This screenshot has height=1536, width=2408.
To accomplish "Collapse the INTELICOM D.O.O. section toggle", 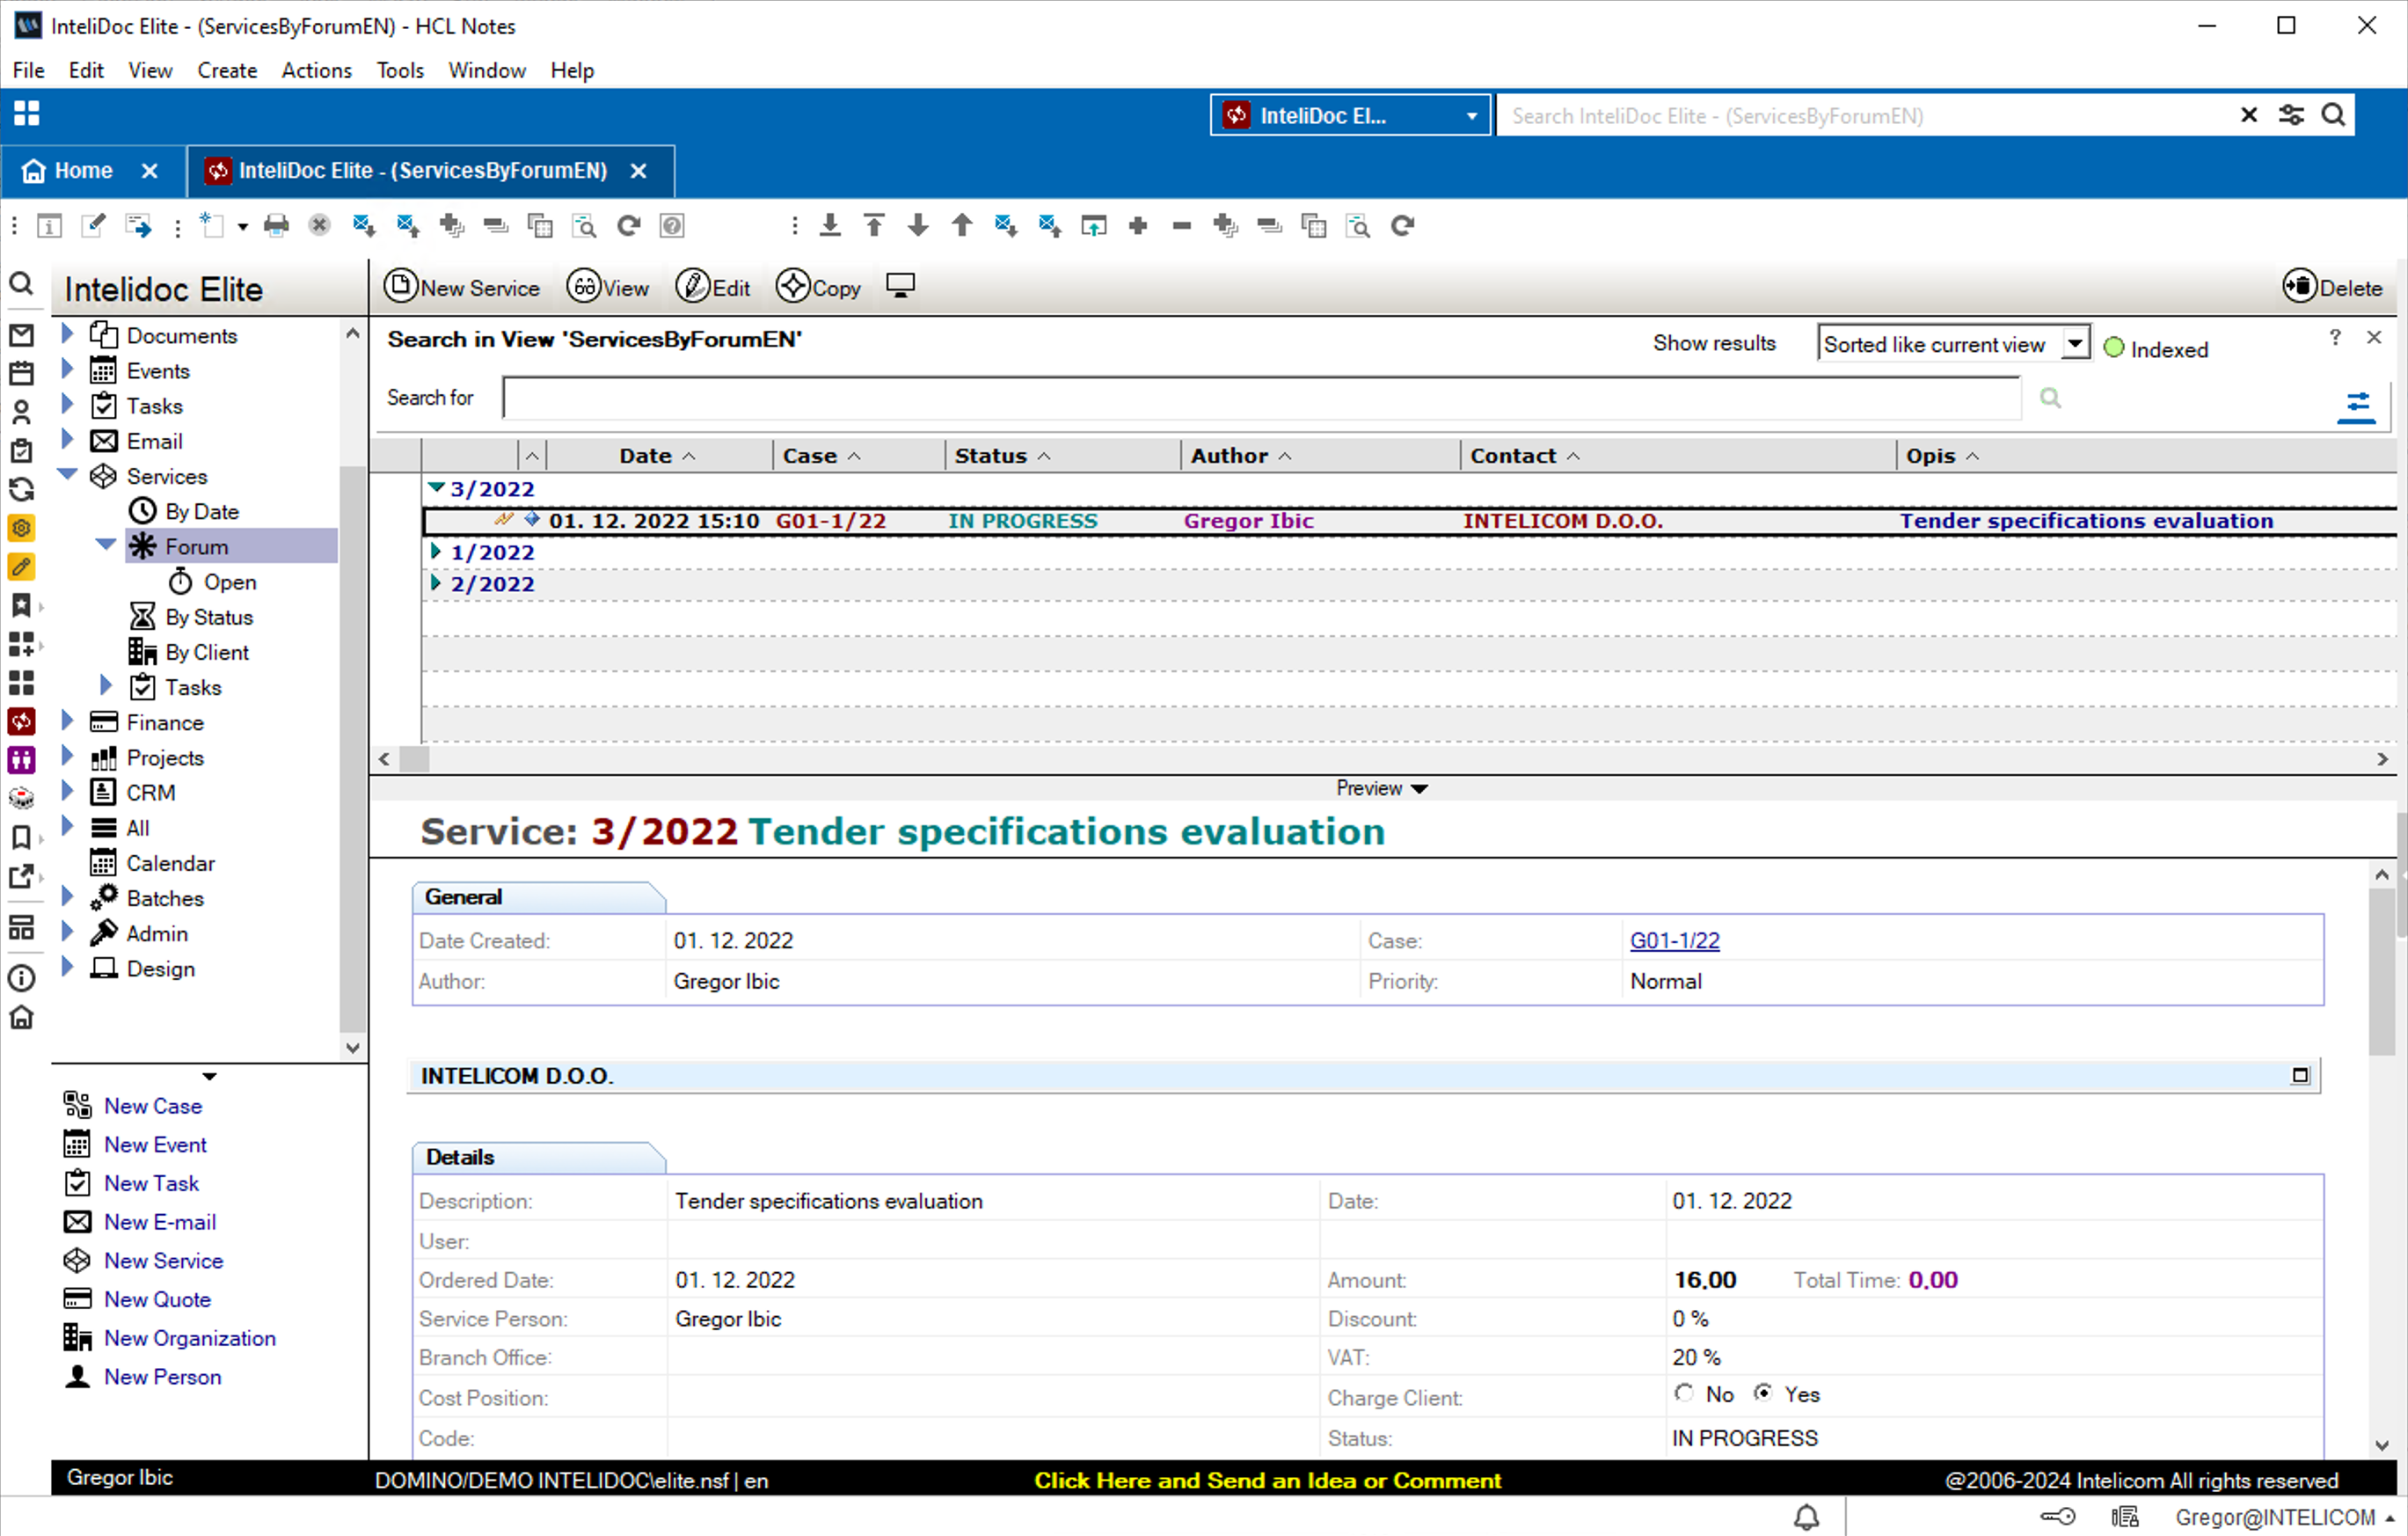I will click(2300, 1075).
